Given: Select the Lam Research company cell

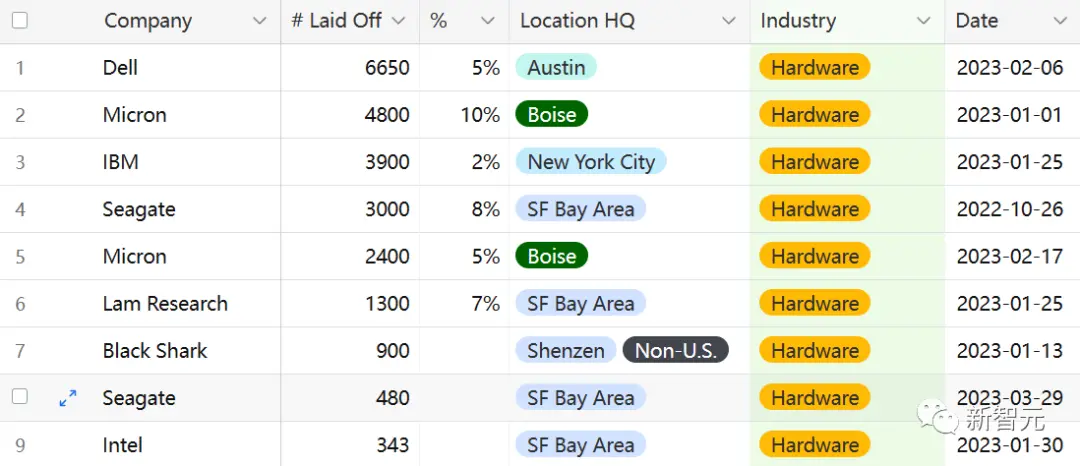Looking at the screenshot, I should tap(187, 304).
